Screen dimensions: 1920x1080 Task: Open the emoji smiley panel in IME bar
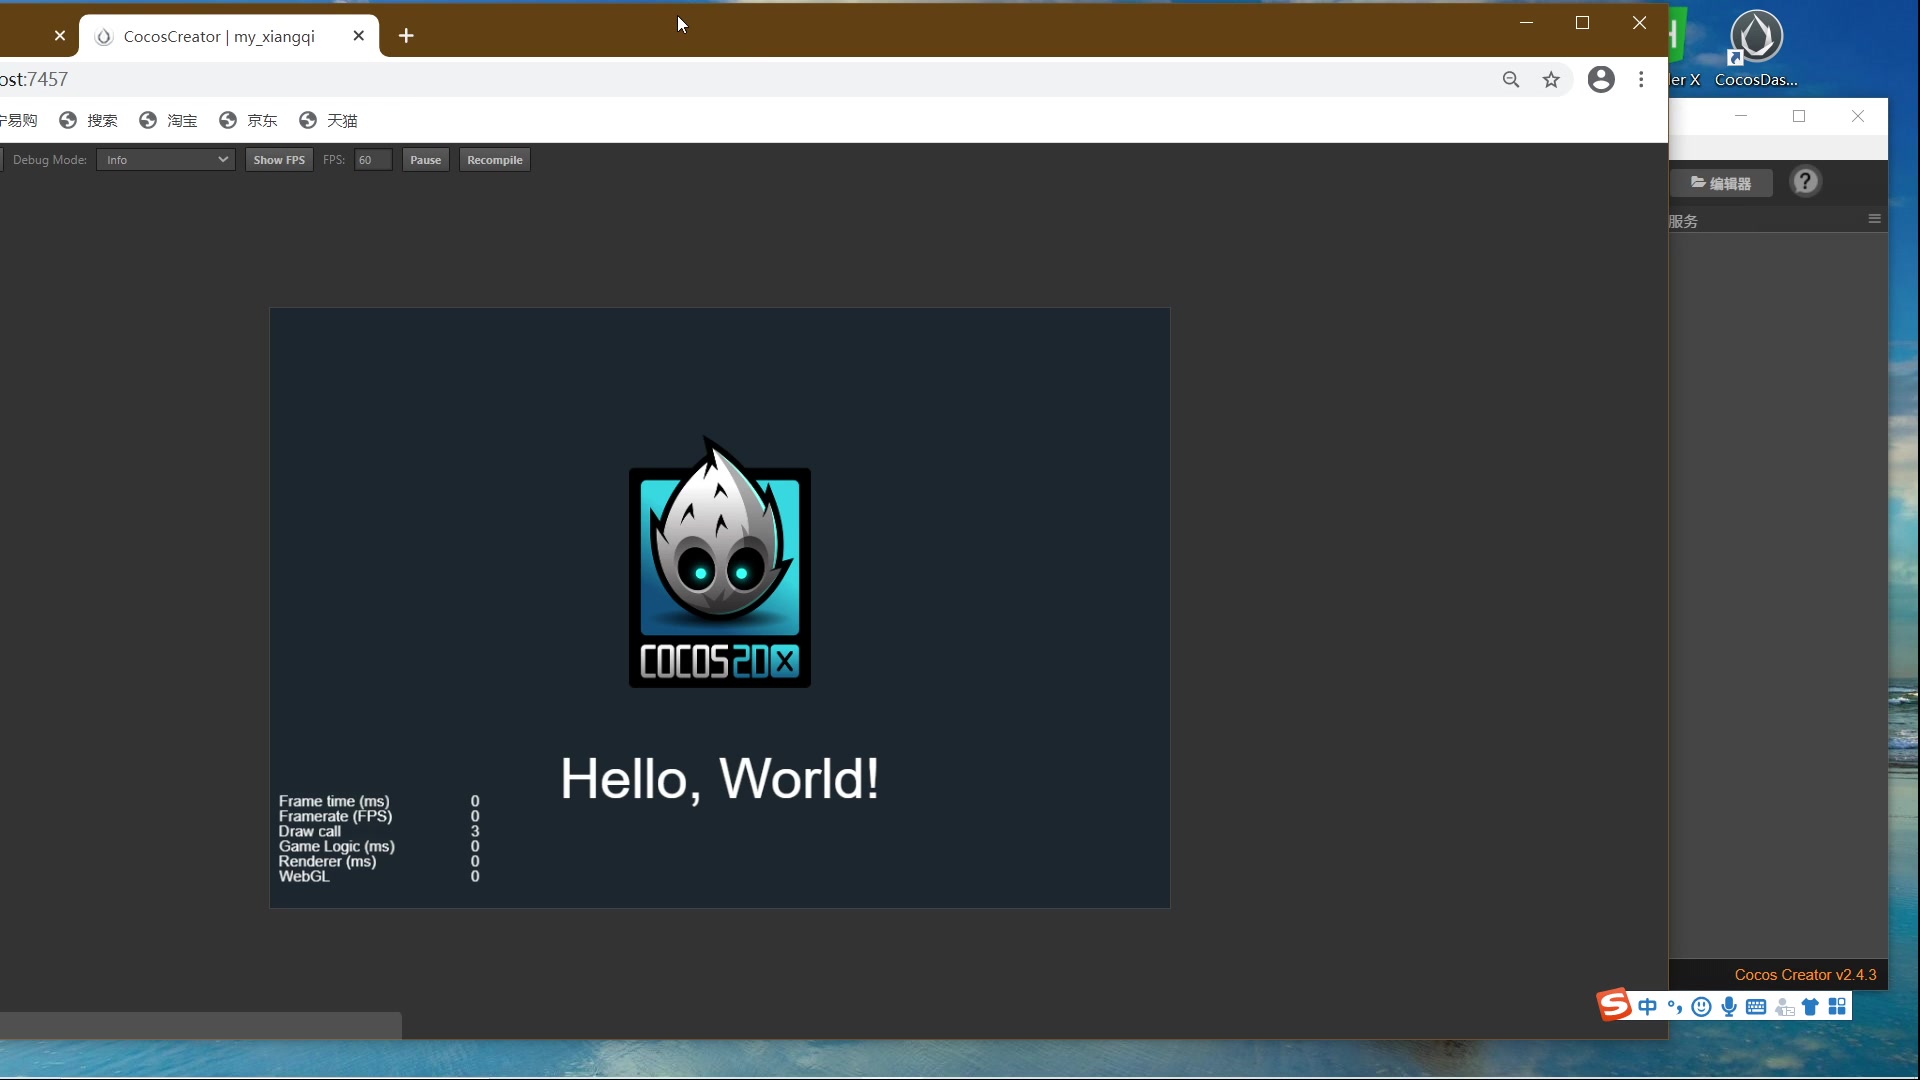tap(1701, 1007)
